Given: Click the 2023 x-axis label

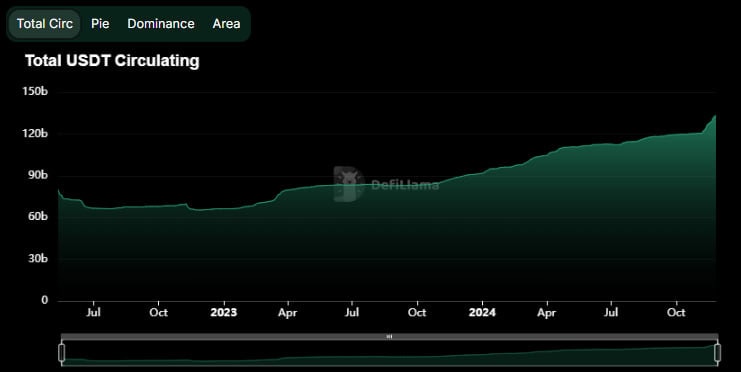Looking at the screenshot, I should (224, 312).
